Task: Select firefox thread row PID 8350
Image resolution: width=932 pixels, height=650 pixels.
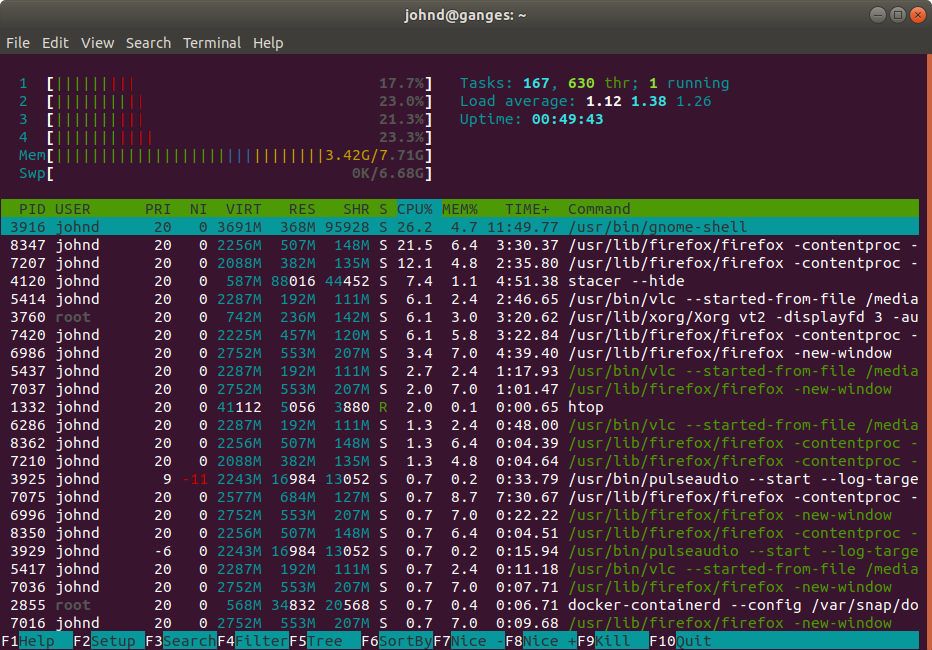Action: 459,533
